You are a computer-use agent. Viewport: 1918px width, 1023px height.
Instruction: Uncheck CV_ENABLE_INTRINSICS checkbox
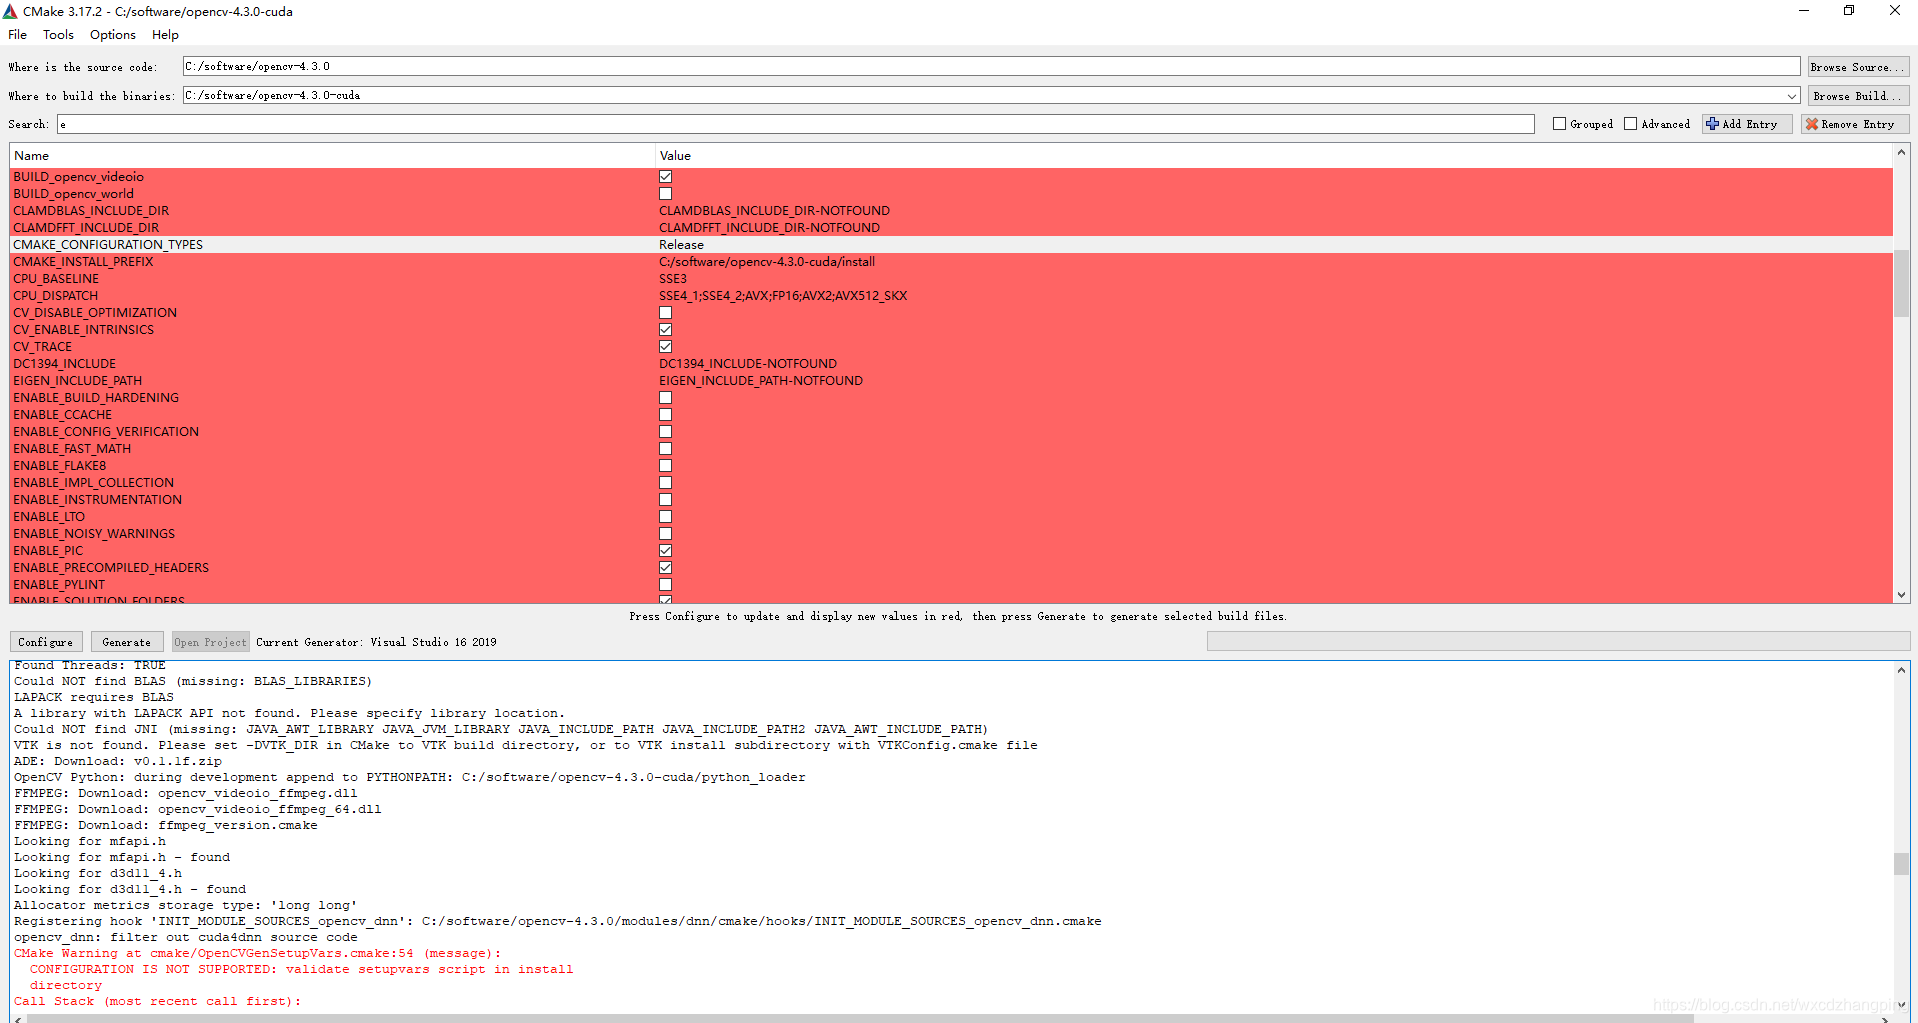(665, 330)
